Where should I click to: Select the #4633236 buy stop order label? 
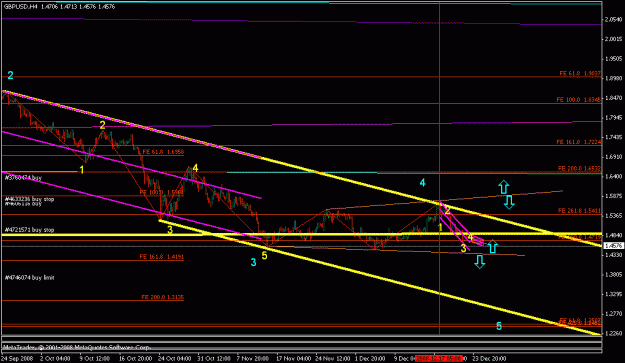click(29, 199)
